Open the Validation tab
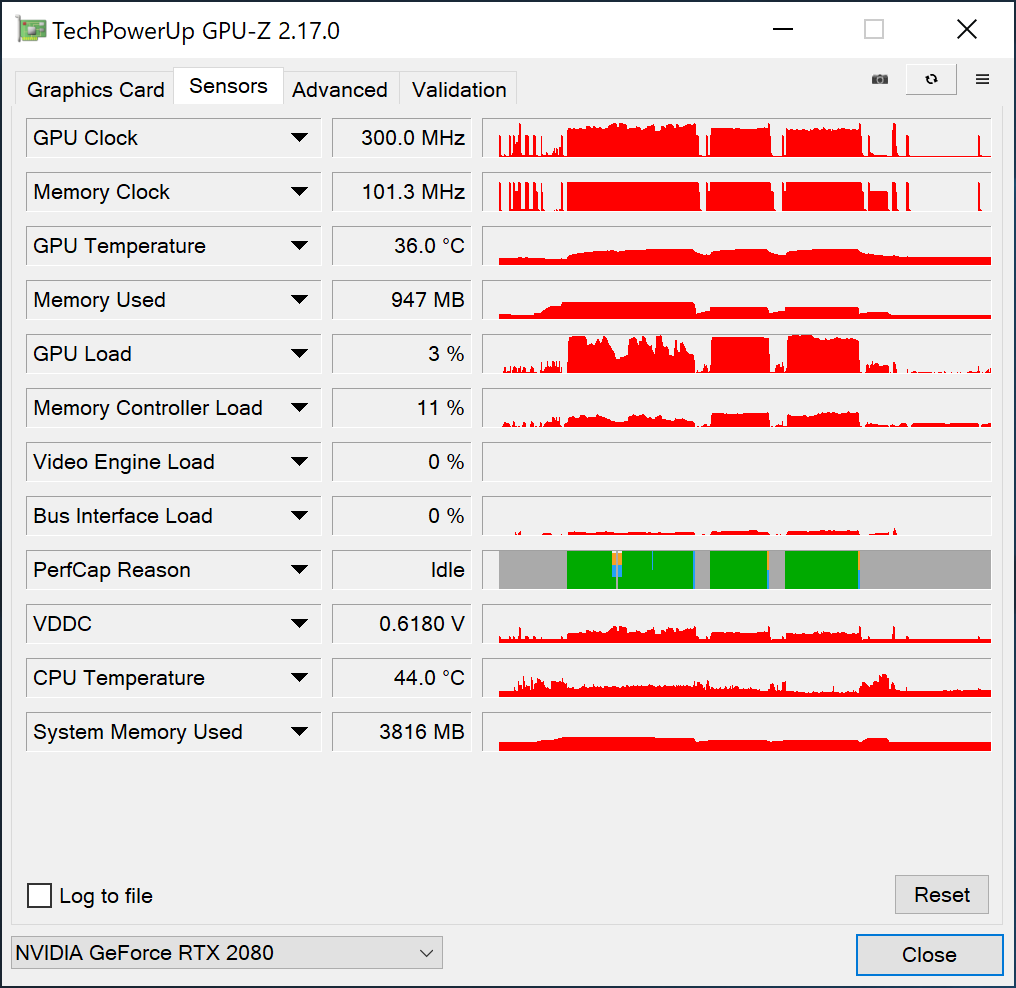The image size is (1016, 988). pos(459,89)
